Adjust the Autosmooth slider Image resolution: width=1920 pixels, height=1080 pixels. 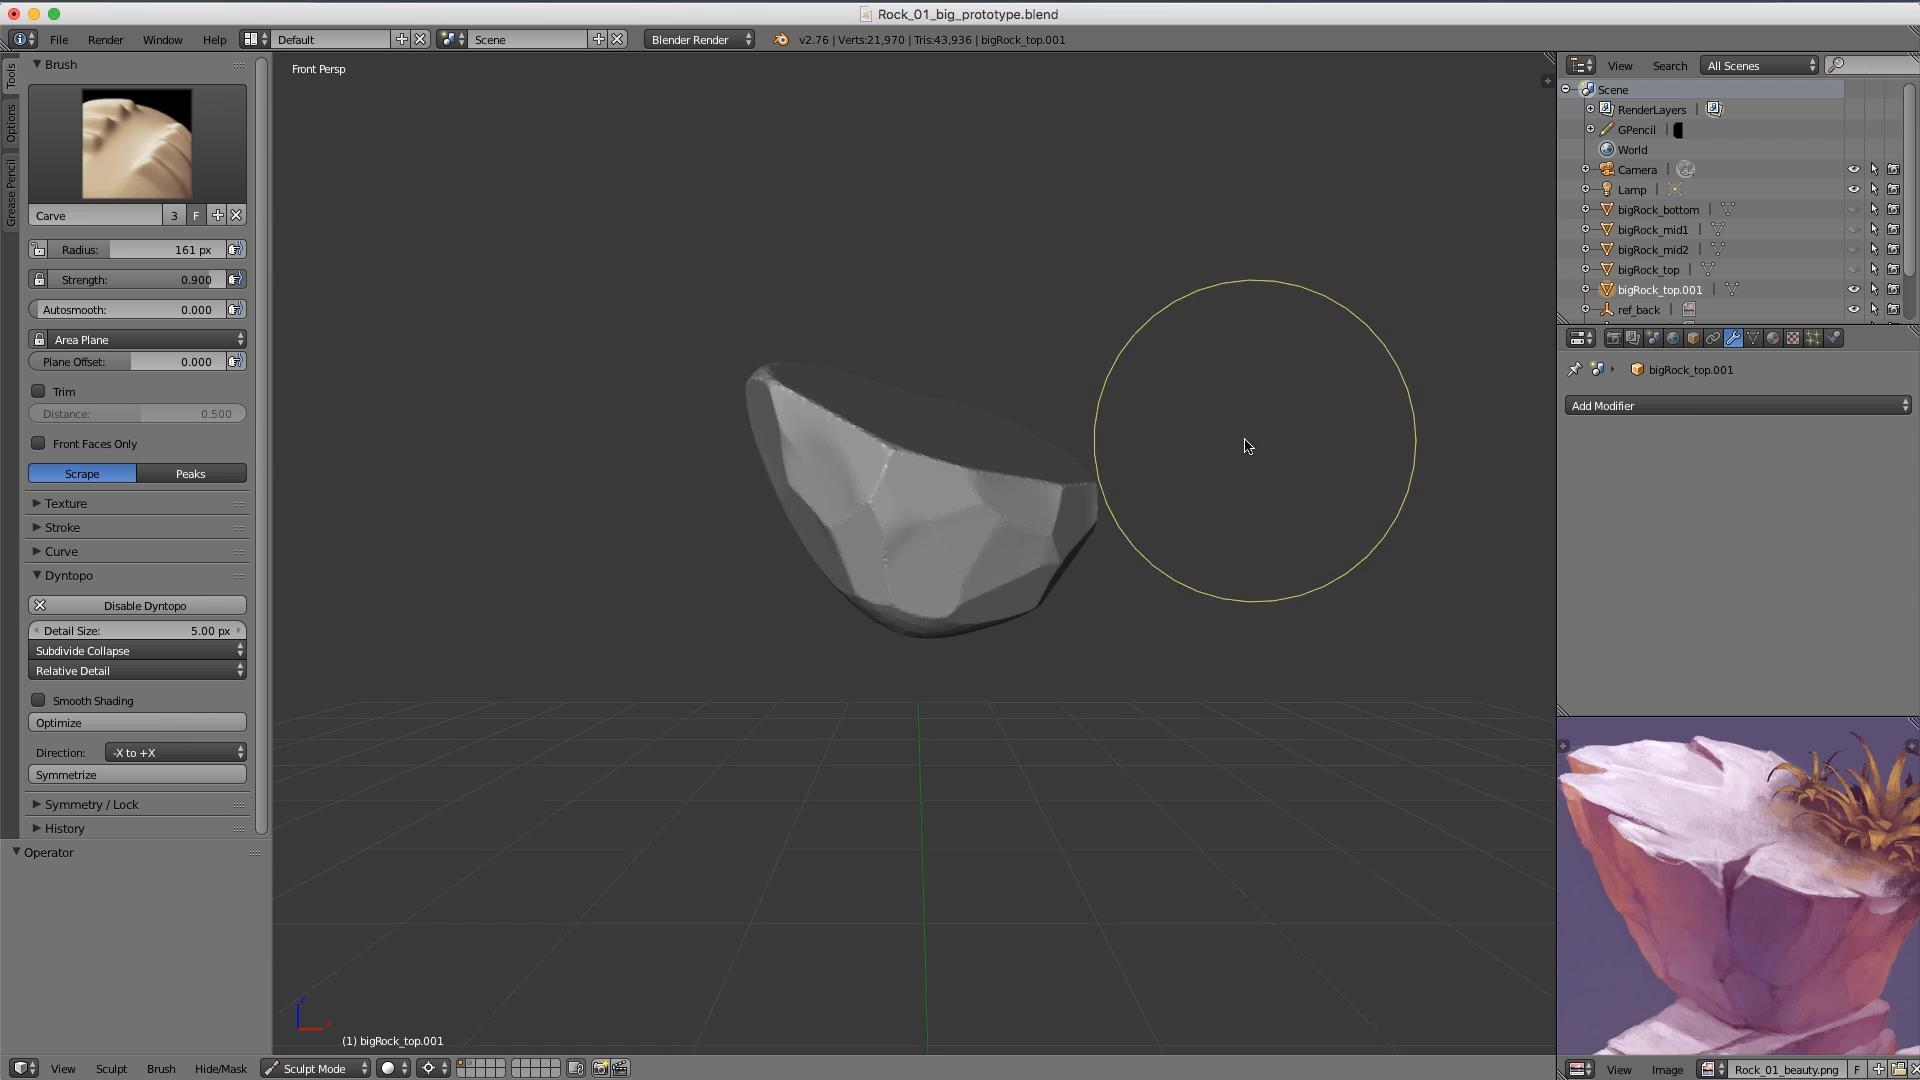127,310
